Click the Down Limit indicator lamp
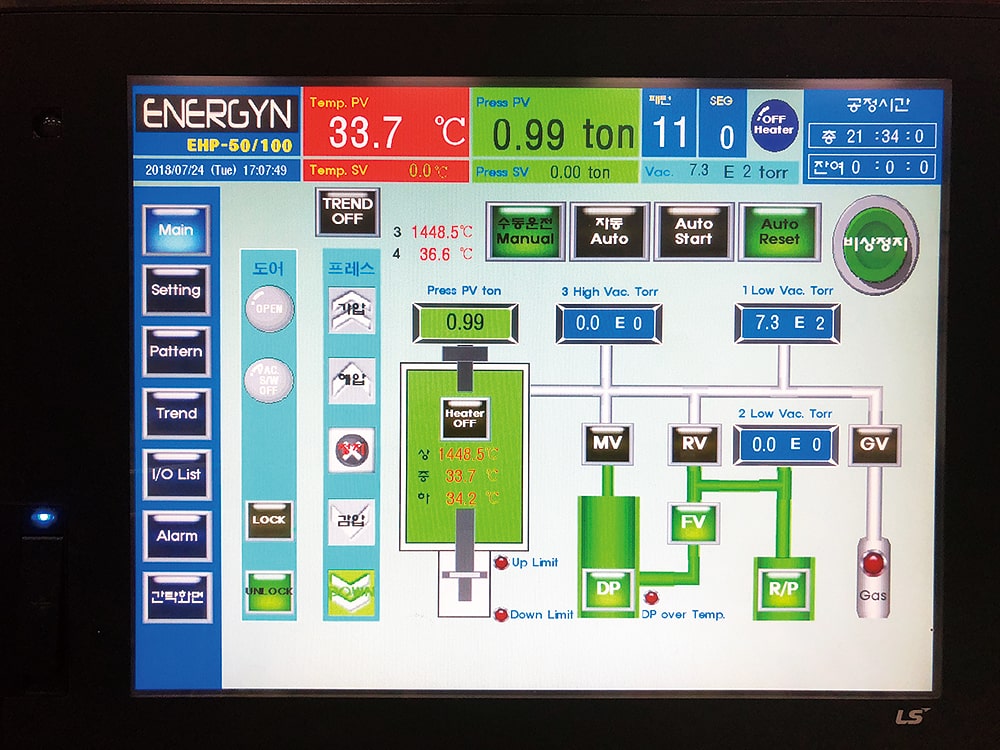 tap(501, 615)
